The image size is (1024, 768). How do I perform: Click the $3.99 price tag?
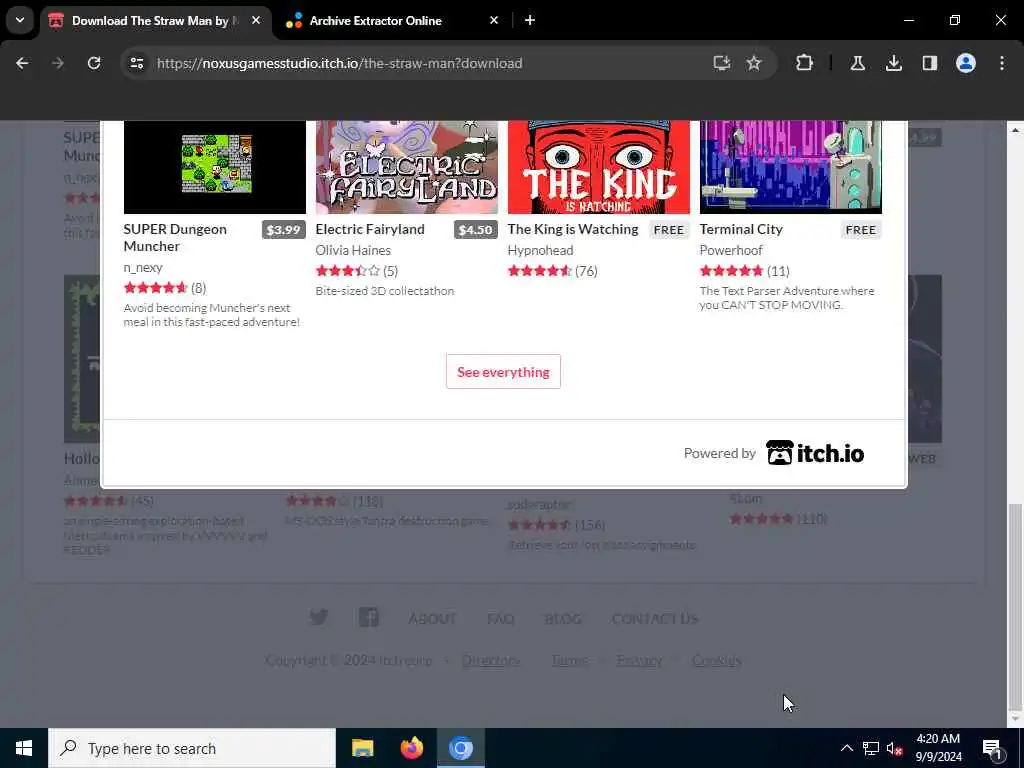[283, 230]
